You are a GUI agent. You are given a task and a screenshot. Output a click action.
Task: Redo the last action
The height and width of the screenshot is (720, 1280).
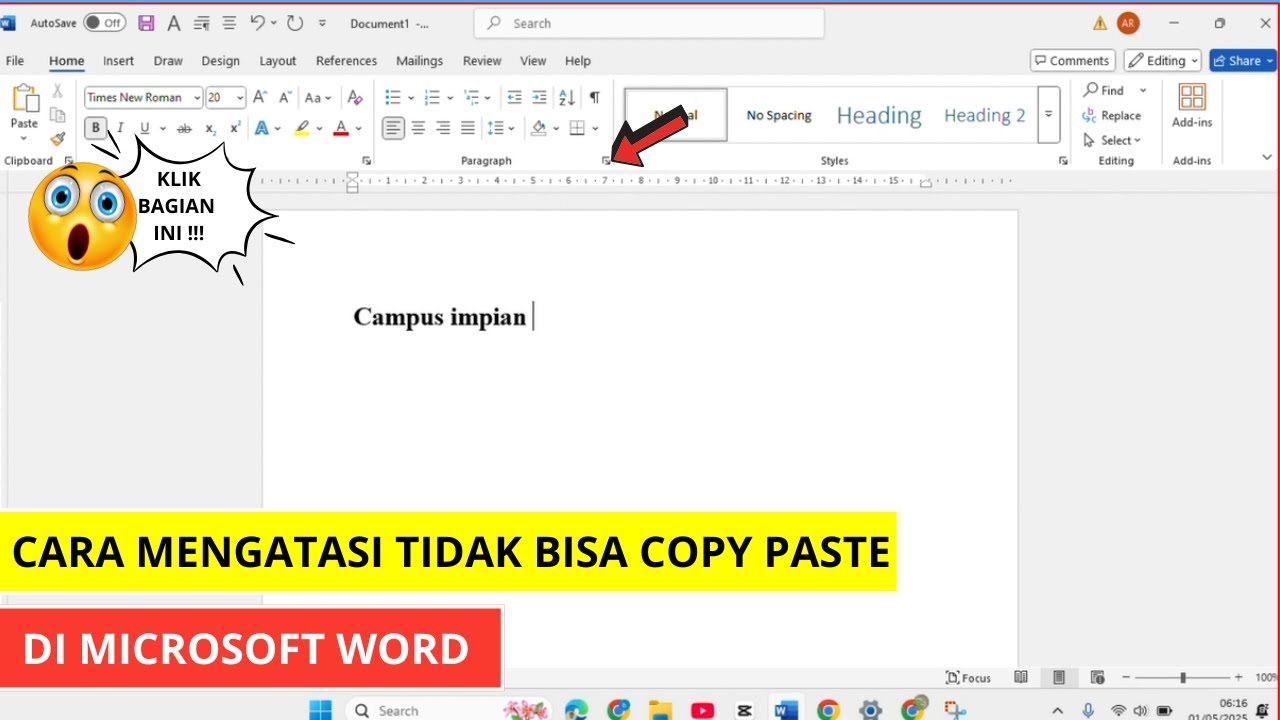pyautogui.click(x=295, y=22)
